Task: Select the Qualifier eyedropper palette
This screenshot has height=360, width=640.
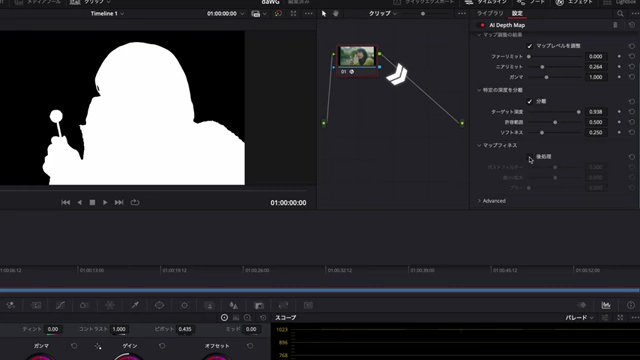Action: [x=135, y=305]
